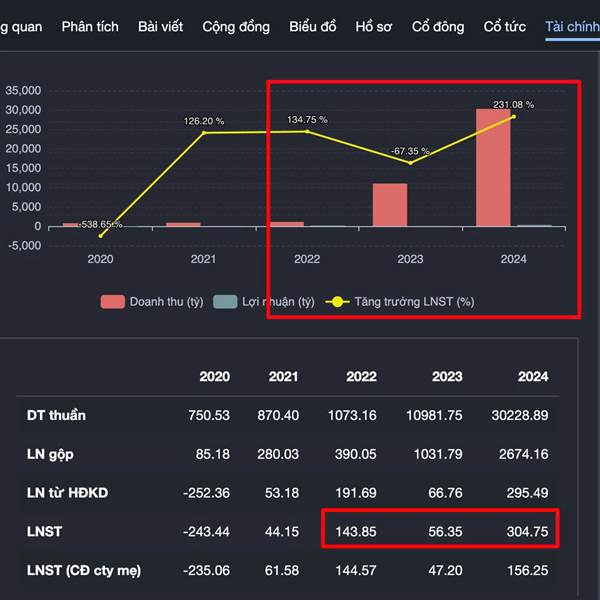The image size is (600, 600).
Task: Click the 2024 table column header
Action: [533, 377]
